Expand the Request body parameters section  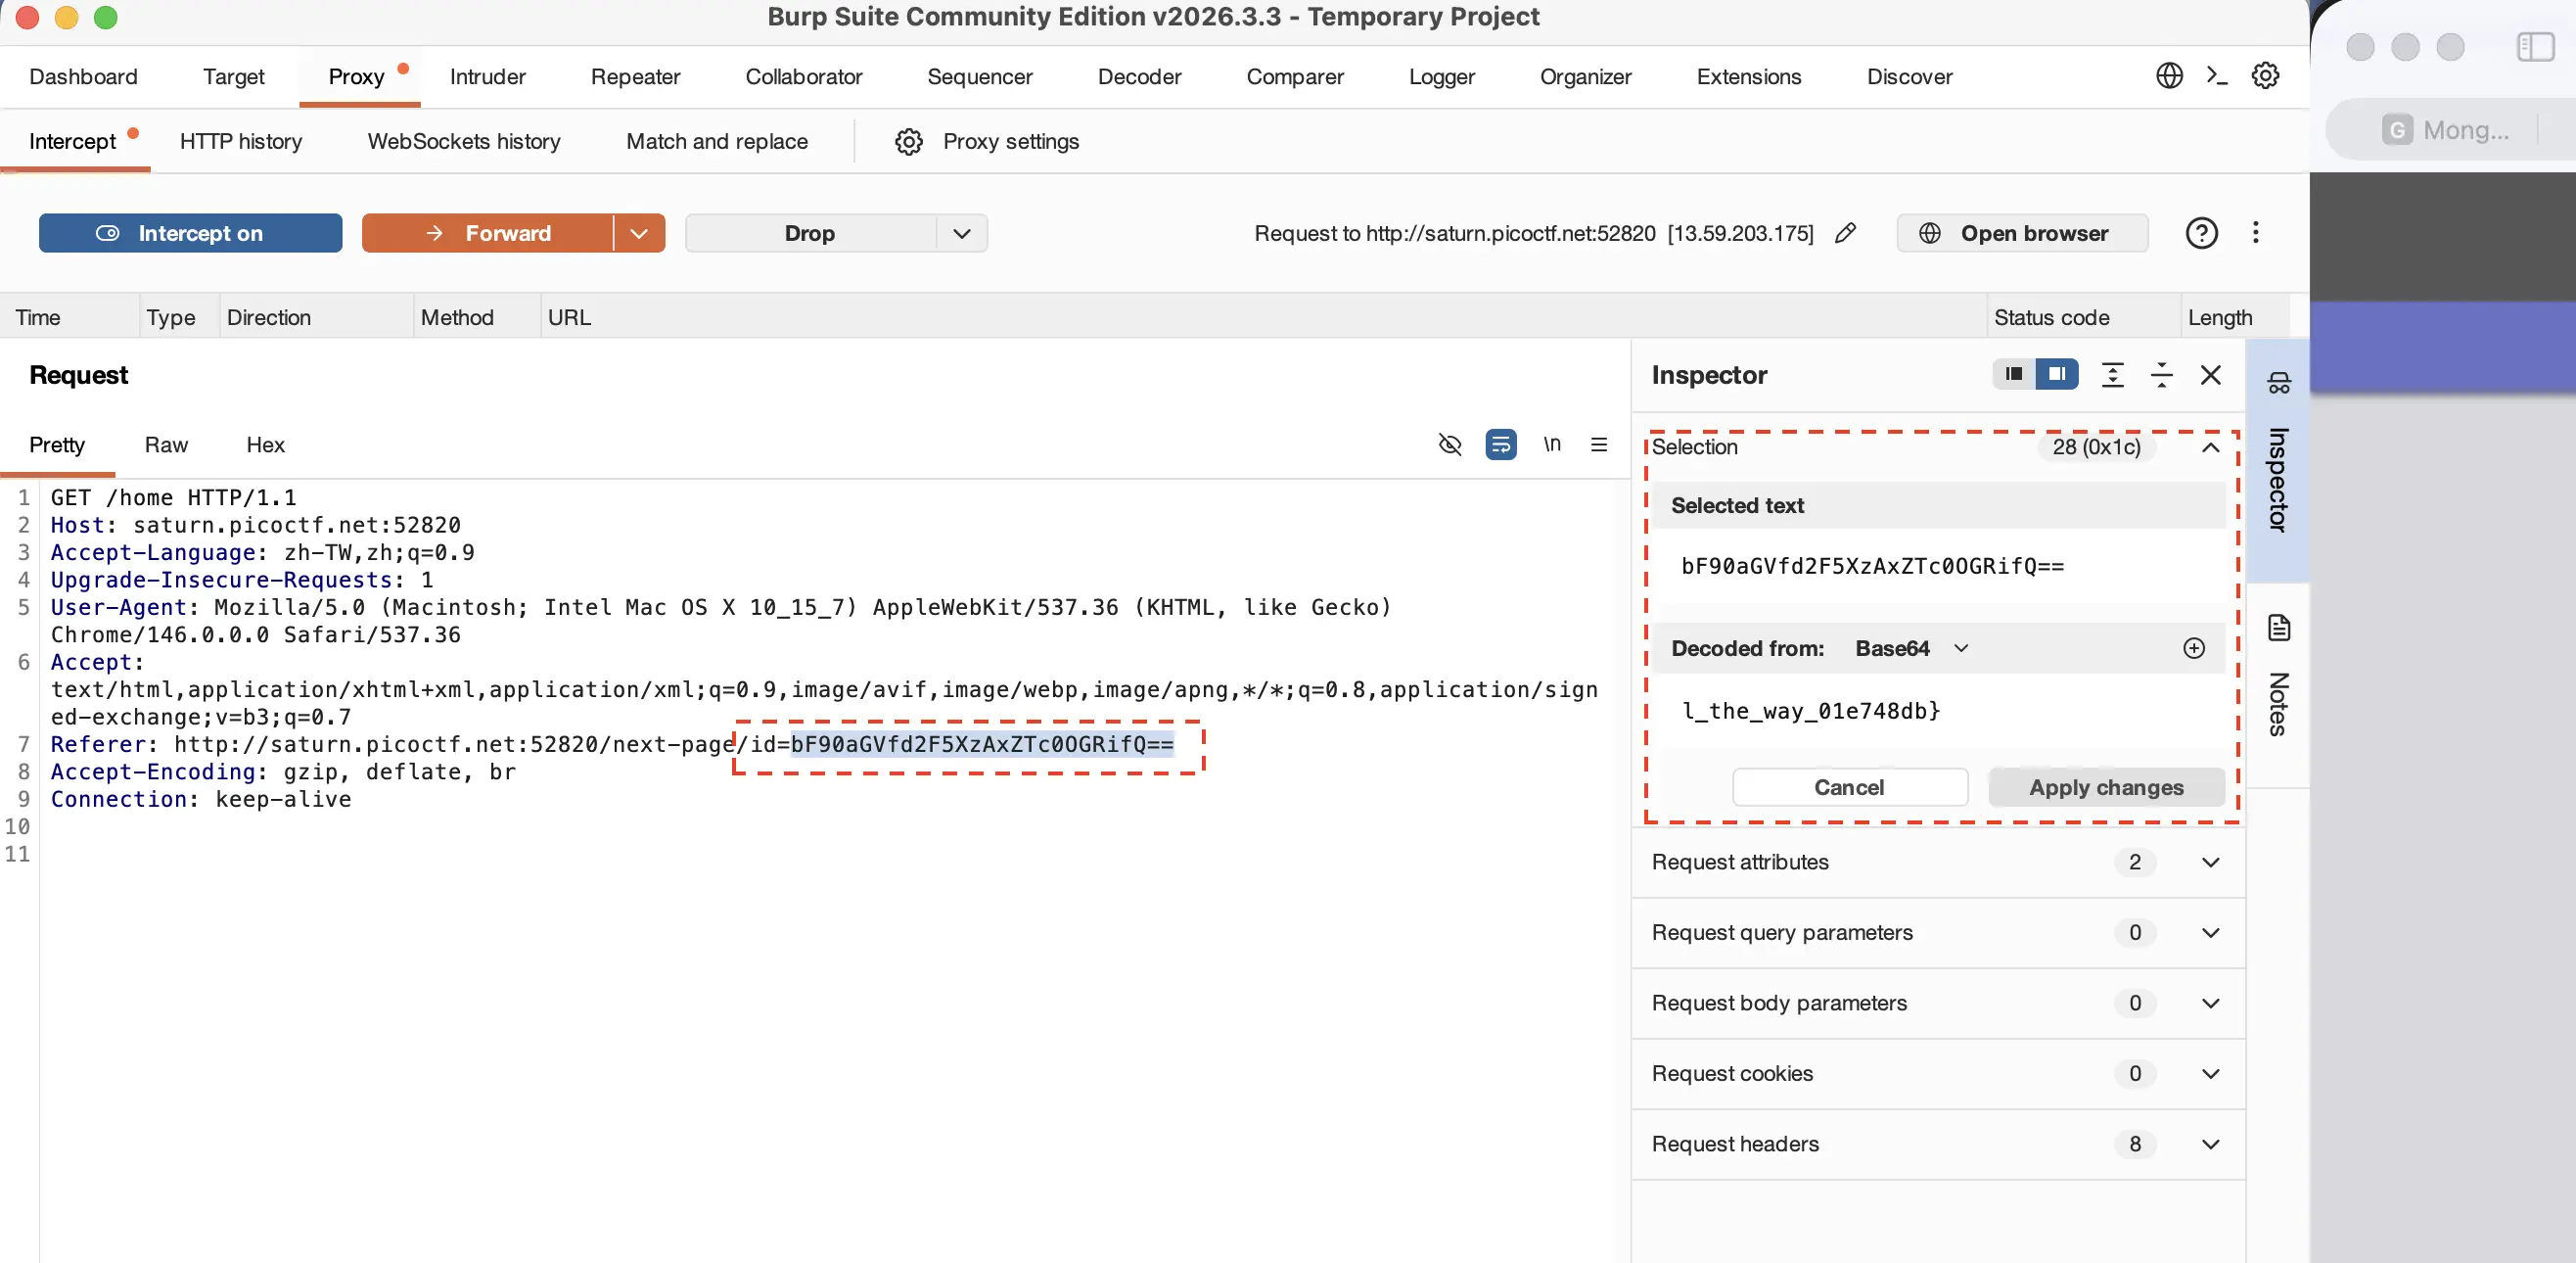[2210, 1003]
